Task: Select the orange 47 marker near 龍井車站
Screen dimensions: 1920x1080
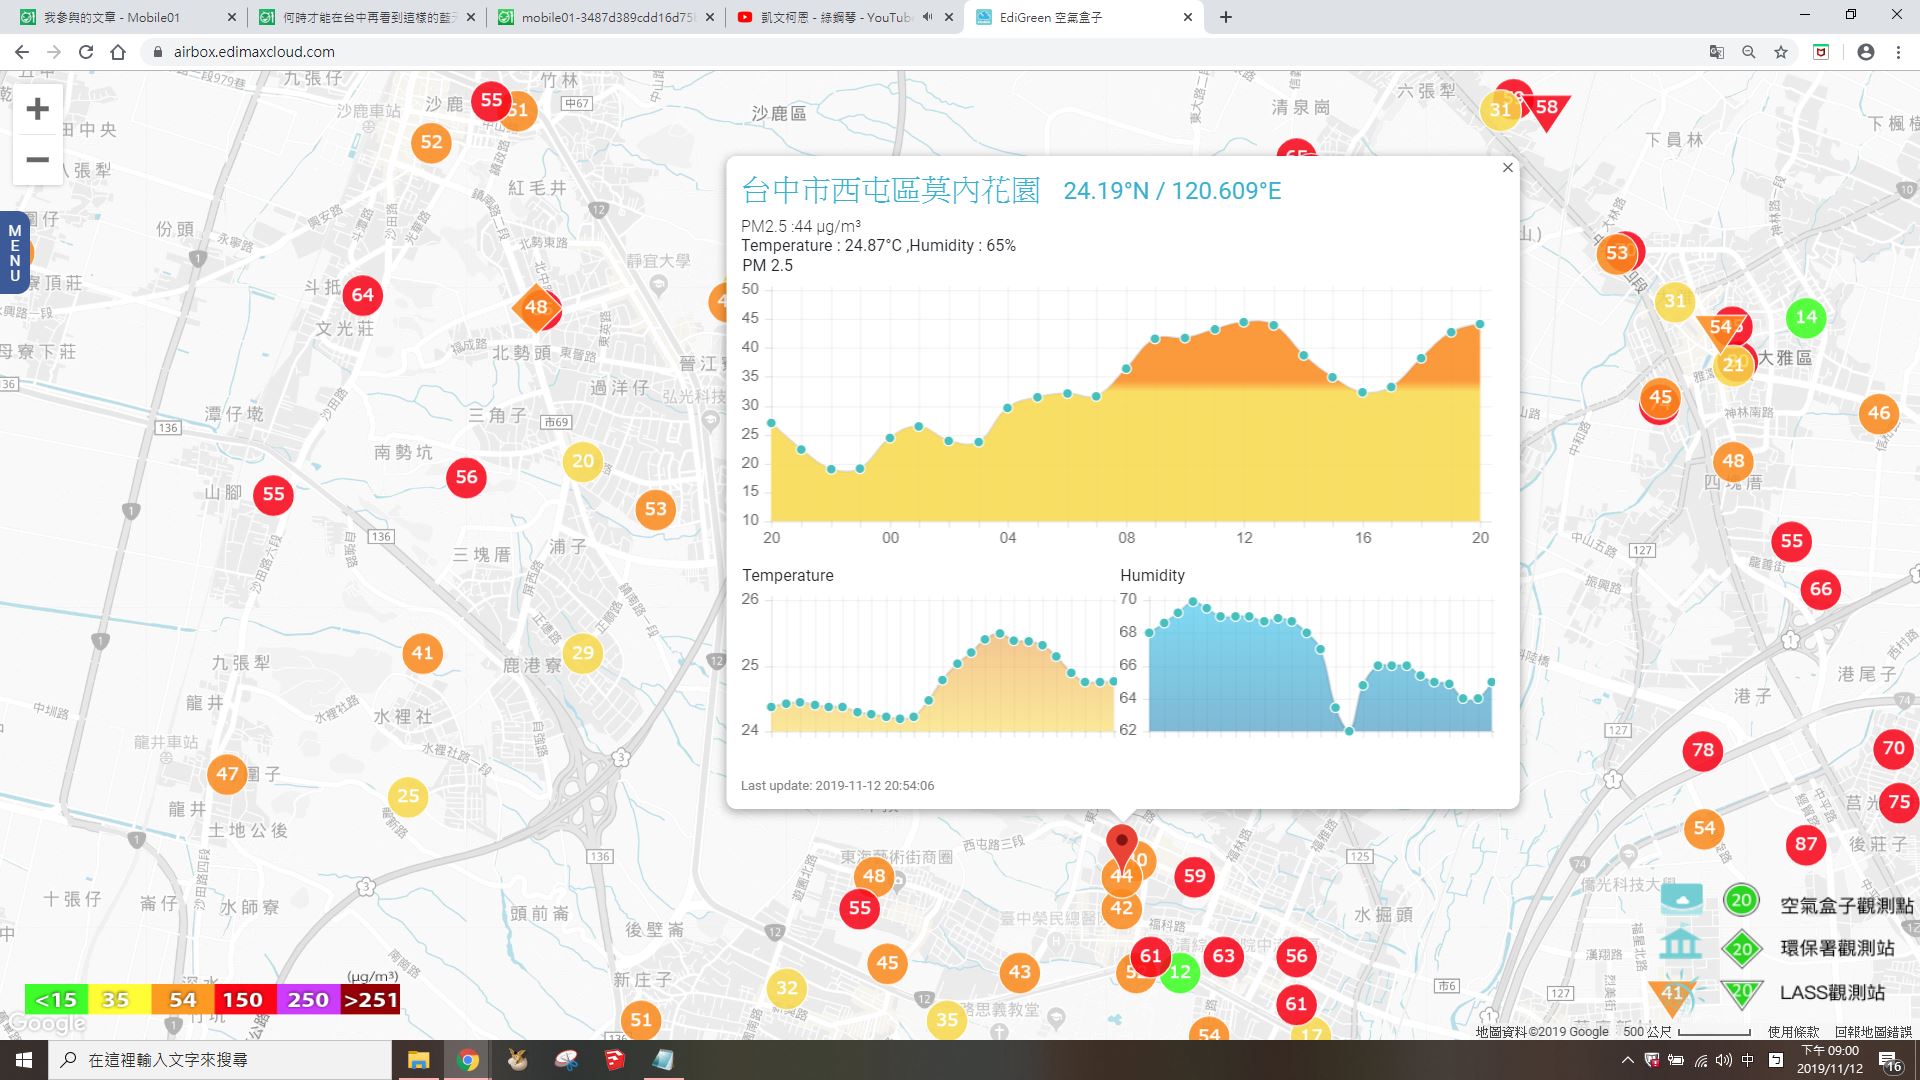Action: (227, 774)
